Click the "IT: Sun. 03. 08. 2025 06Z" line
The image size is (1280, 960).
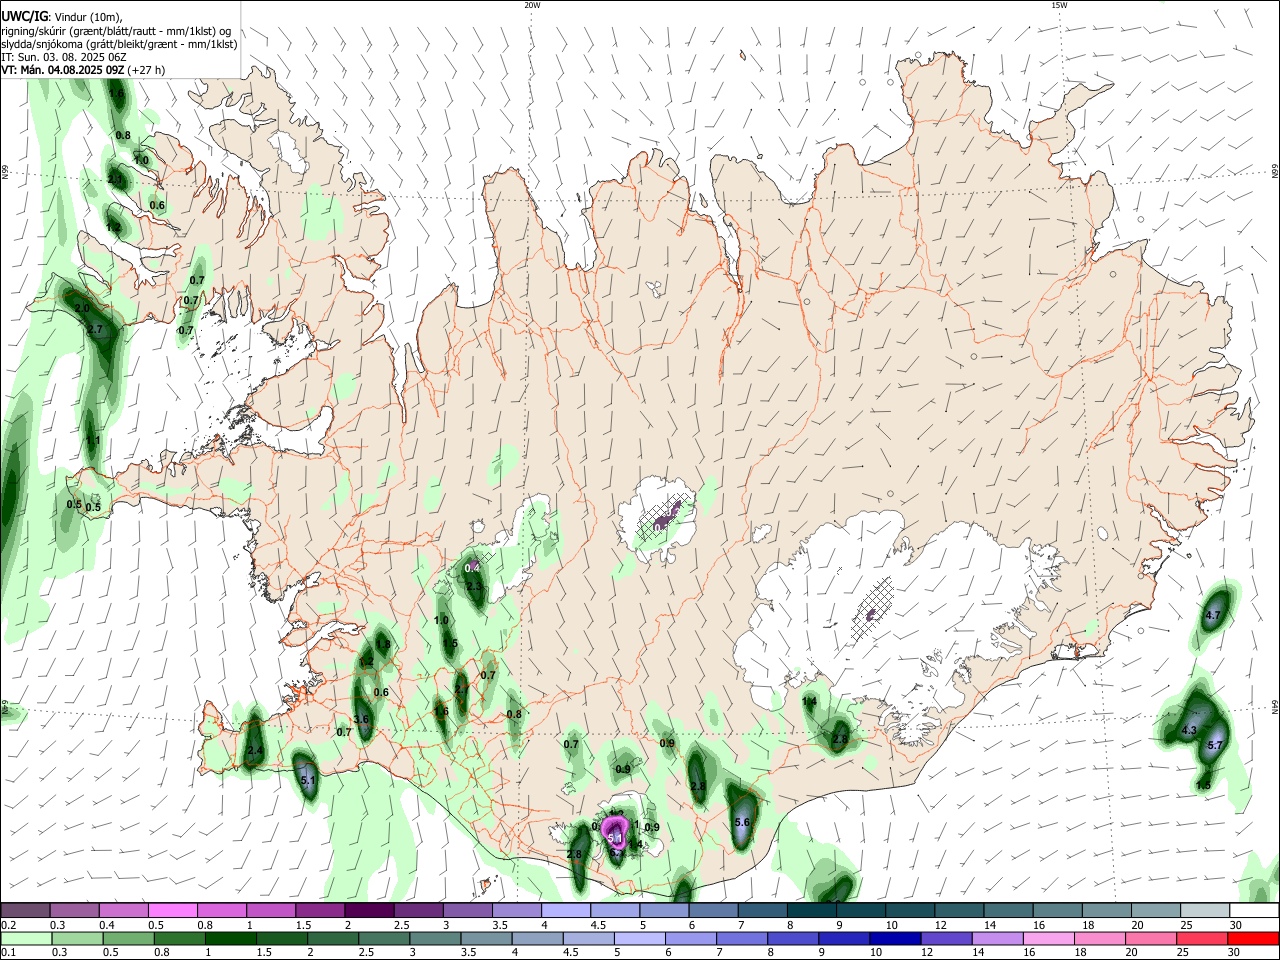[x=63, y=57]
